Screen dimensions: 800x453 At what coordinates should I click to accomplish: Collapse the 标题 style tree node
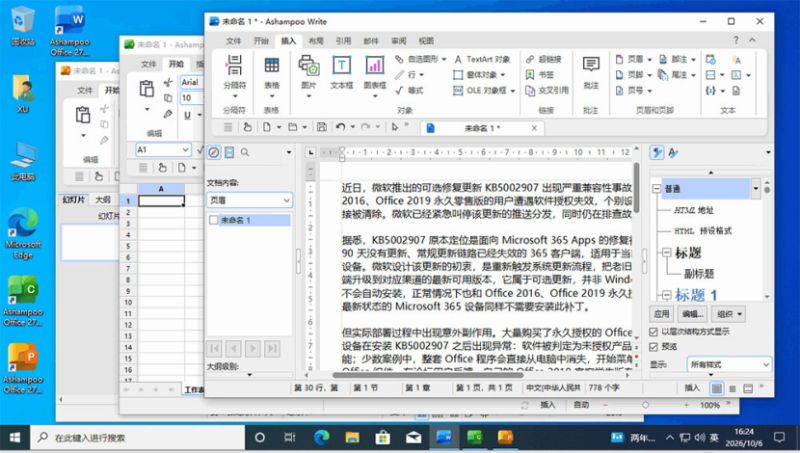pos(666,252)
